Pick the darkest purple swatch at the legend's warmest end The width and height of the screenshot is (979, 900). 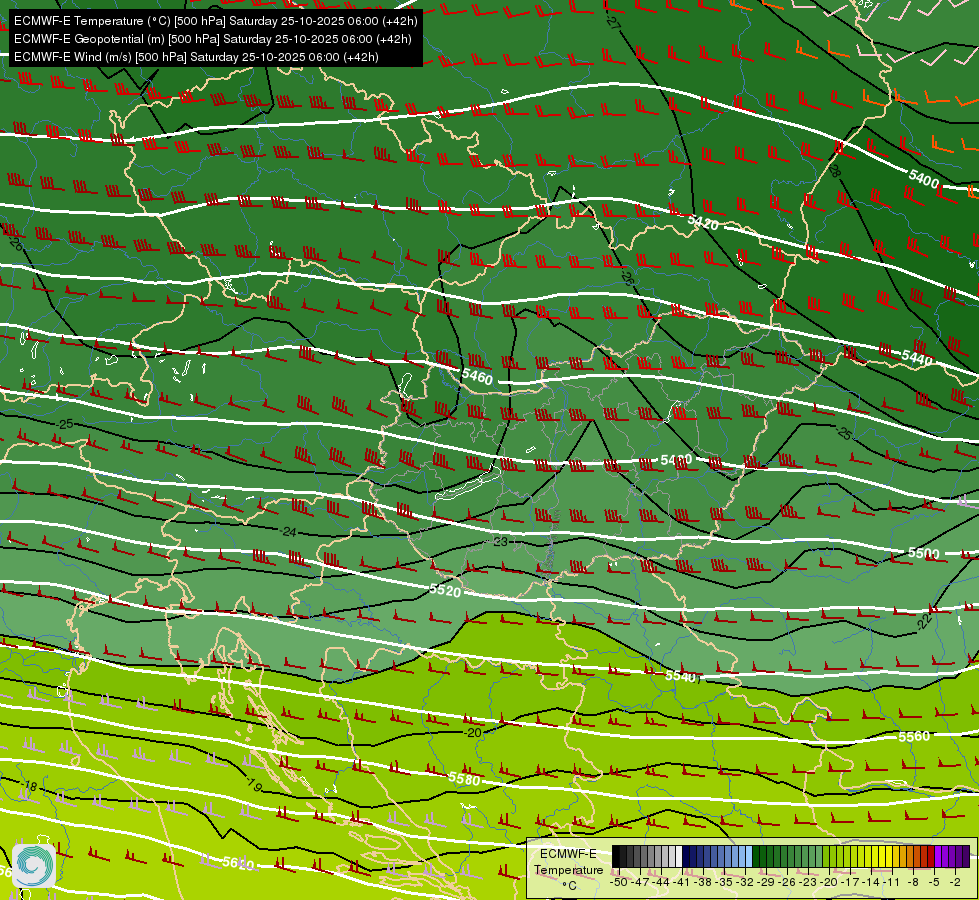967,856
